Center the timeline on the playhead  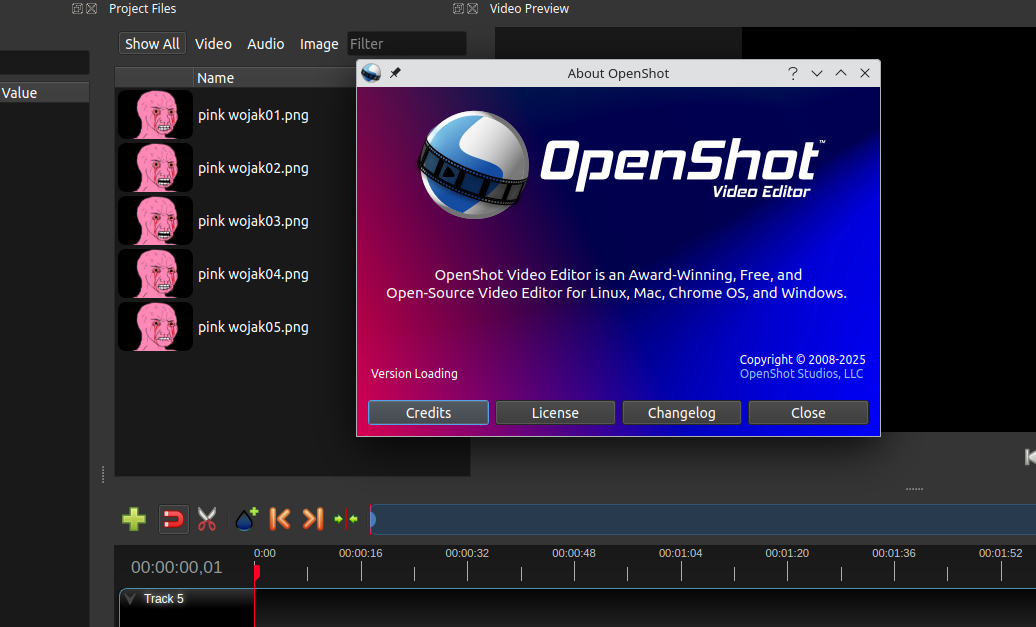[x=346, y=519]
